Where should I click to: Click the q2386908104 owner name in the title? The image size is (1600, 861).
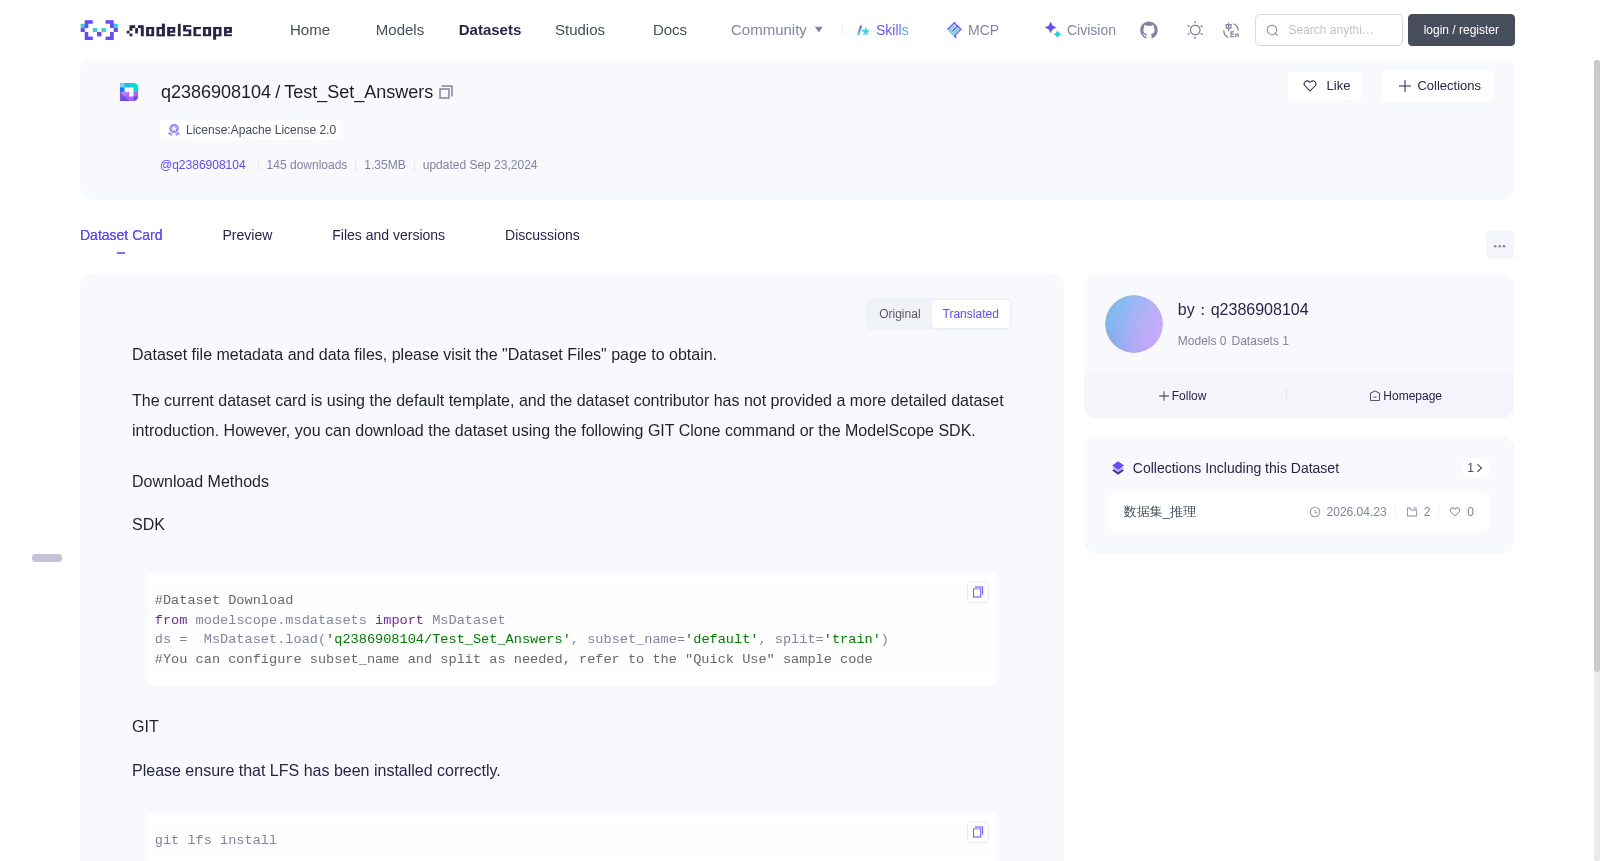pos(216,92)
